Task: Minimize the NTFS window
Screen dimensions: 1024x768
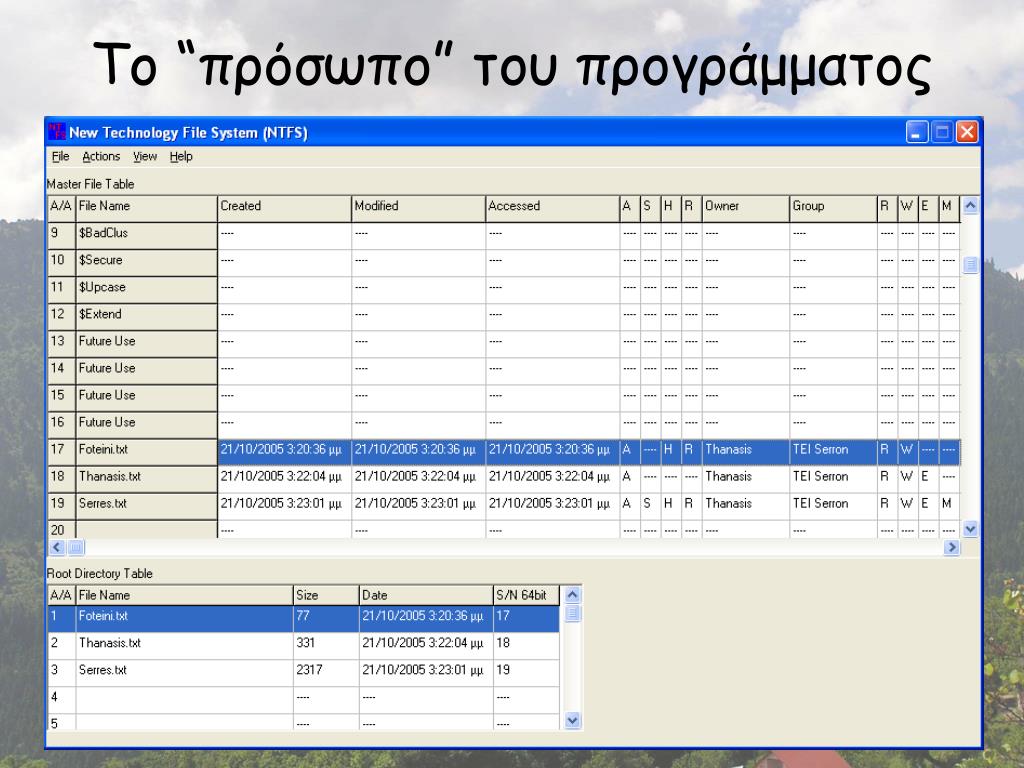Action: click(x=917, y=132)
